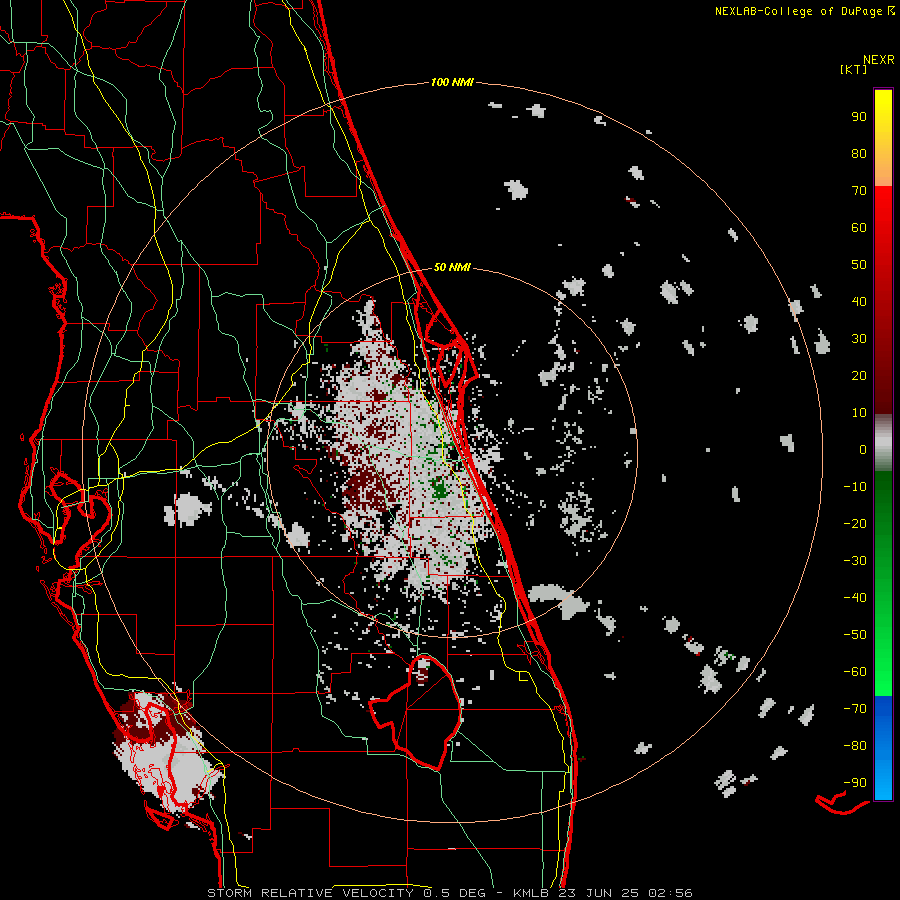The width and height of the screenshot is (900, 900).
Task: Click the -10 value on the velocity scale
Action: coord(855,487)
